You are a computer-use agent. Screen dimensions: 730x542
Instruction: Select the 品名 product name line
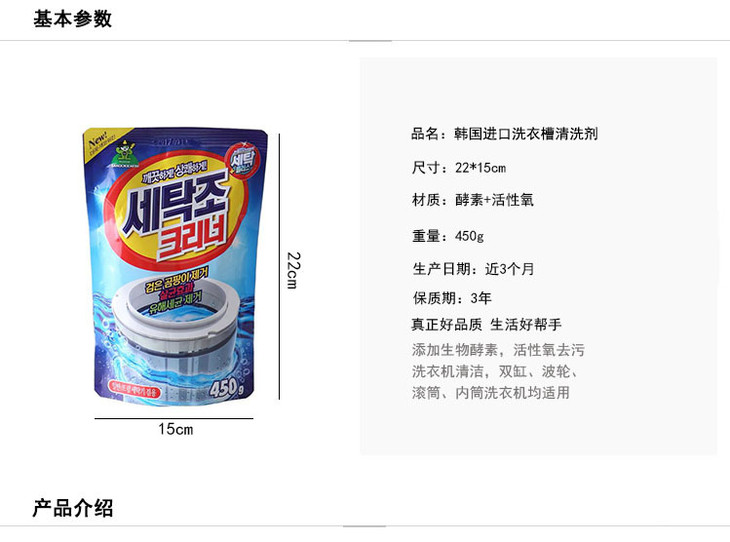coord(504,134)
